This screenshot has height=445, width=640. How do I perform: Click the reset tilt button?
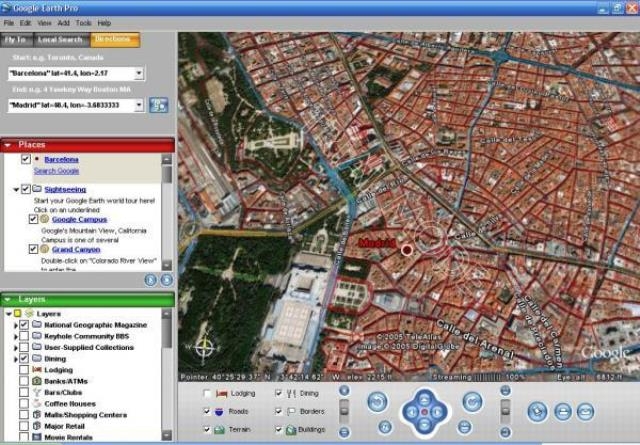(464, 427)
